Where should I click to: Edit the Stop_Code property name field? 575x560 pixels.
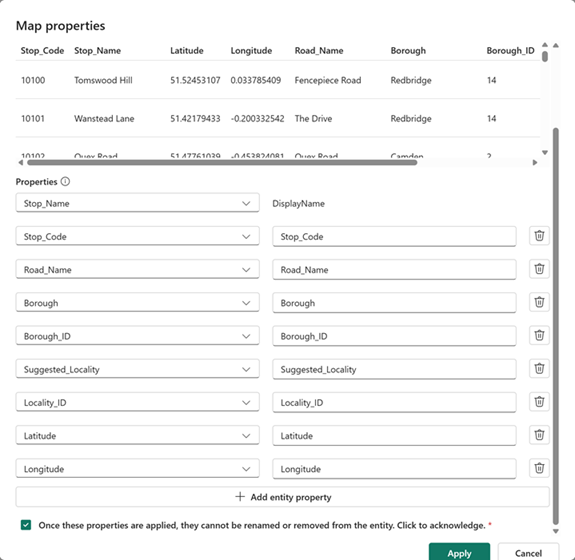tap(394, 236)
